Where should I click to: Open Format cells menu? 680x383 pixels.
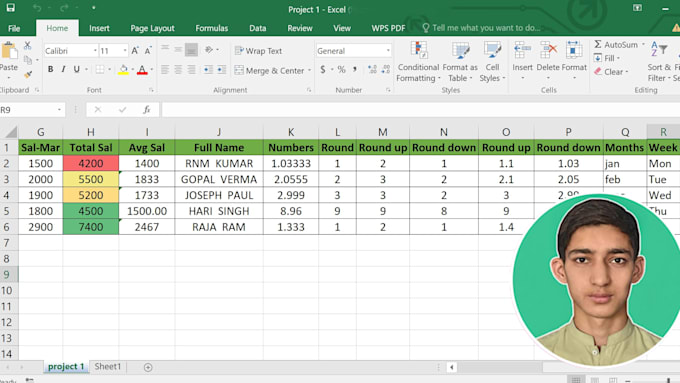point(574,61)
